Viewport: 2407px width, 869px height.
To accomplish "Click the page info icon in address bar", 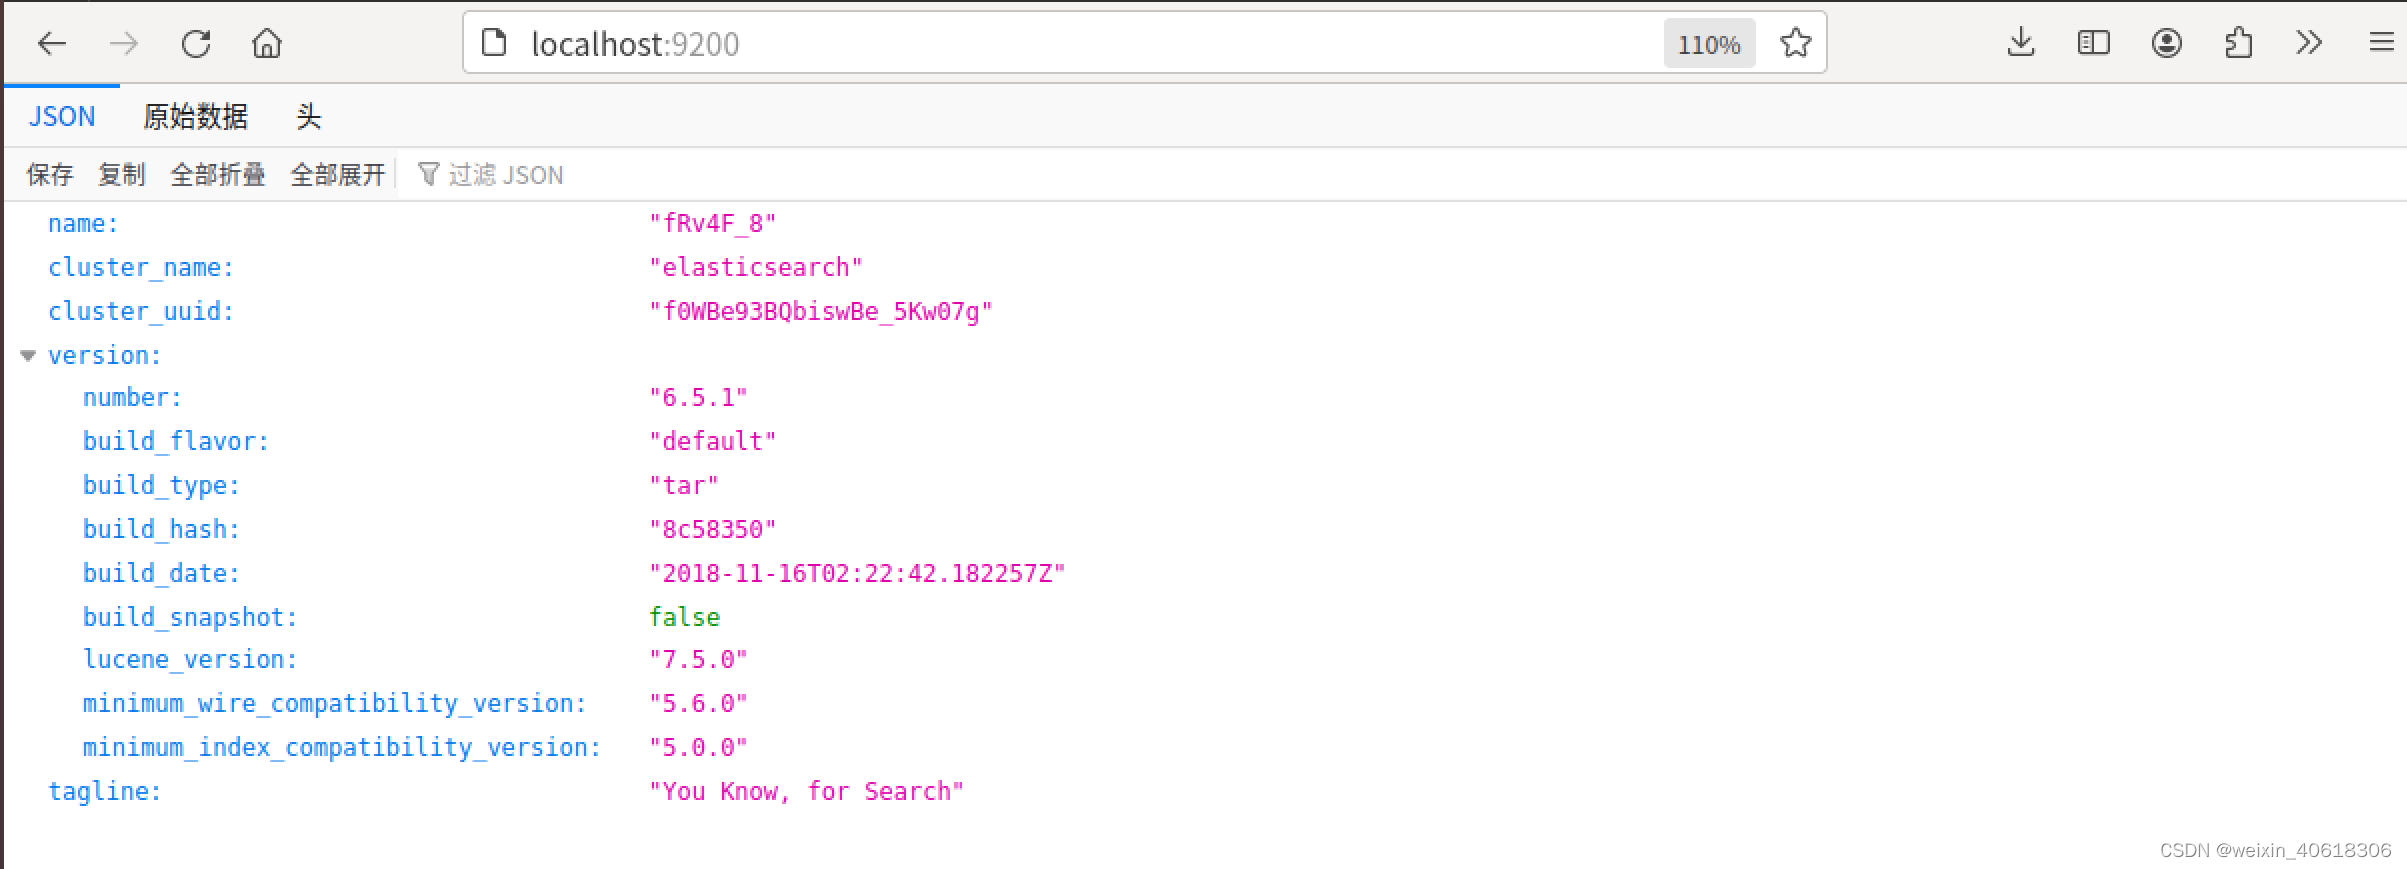I will coord(494,43).
